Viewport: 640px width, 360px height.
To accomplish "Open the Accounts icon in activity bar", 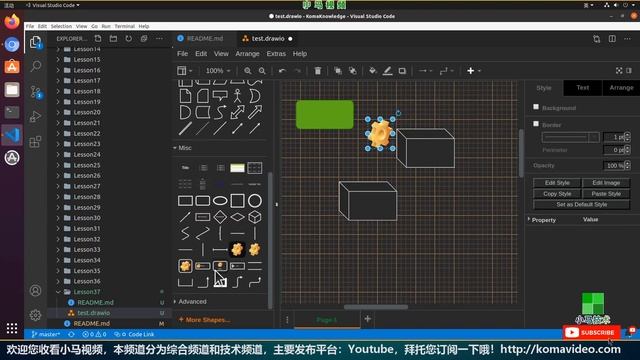I will 36,291.
